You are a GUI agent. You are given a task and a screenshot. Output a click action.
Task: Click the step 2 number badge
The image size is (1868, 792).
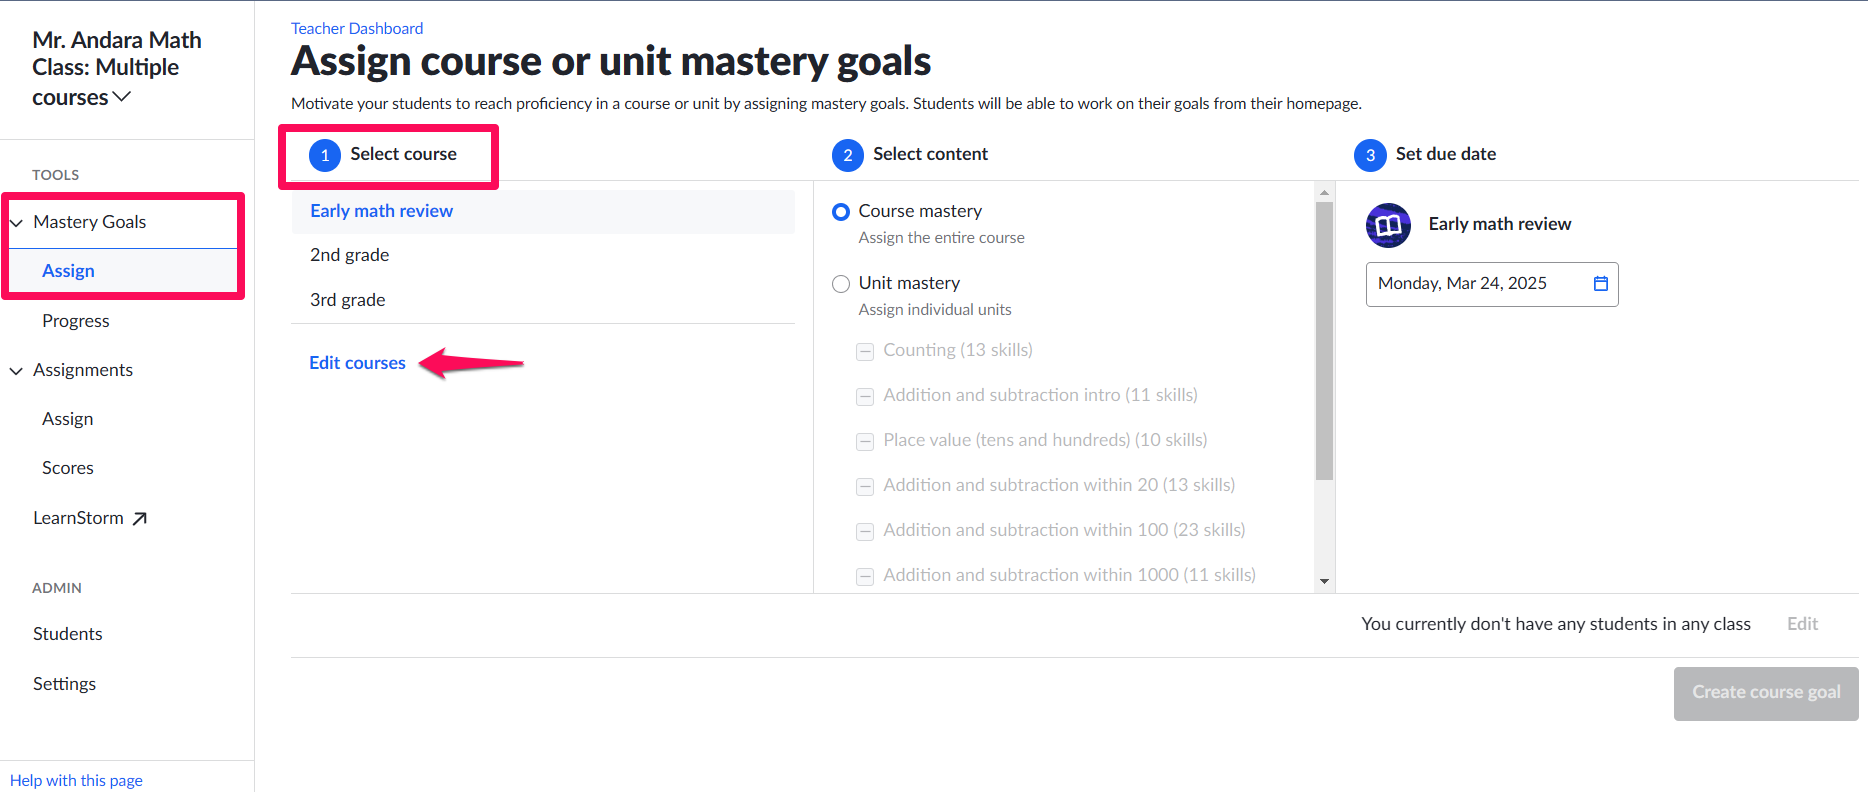pos(847,155)
